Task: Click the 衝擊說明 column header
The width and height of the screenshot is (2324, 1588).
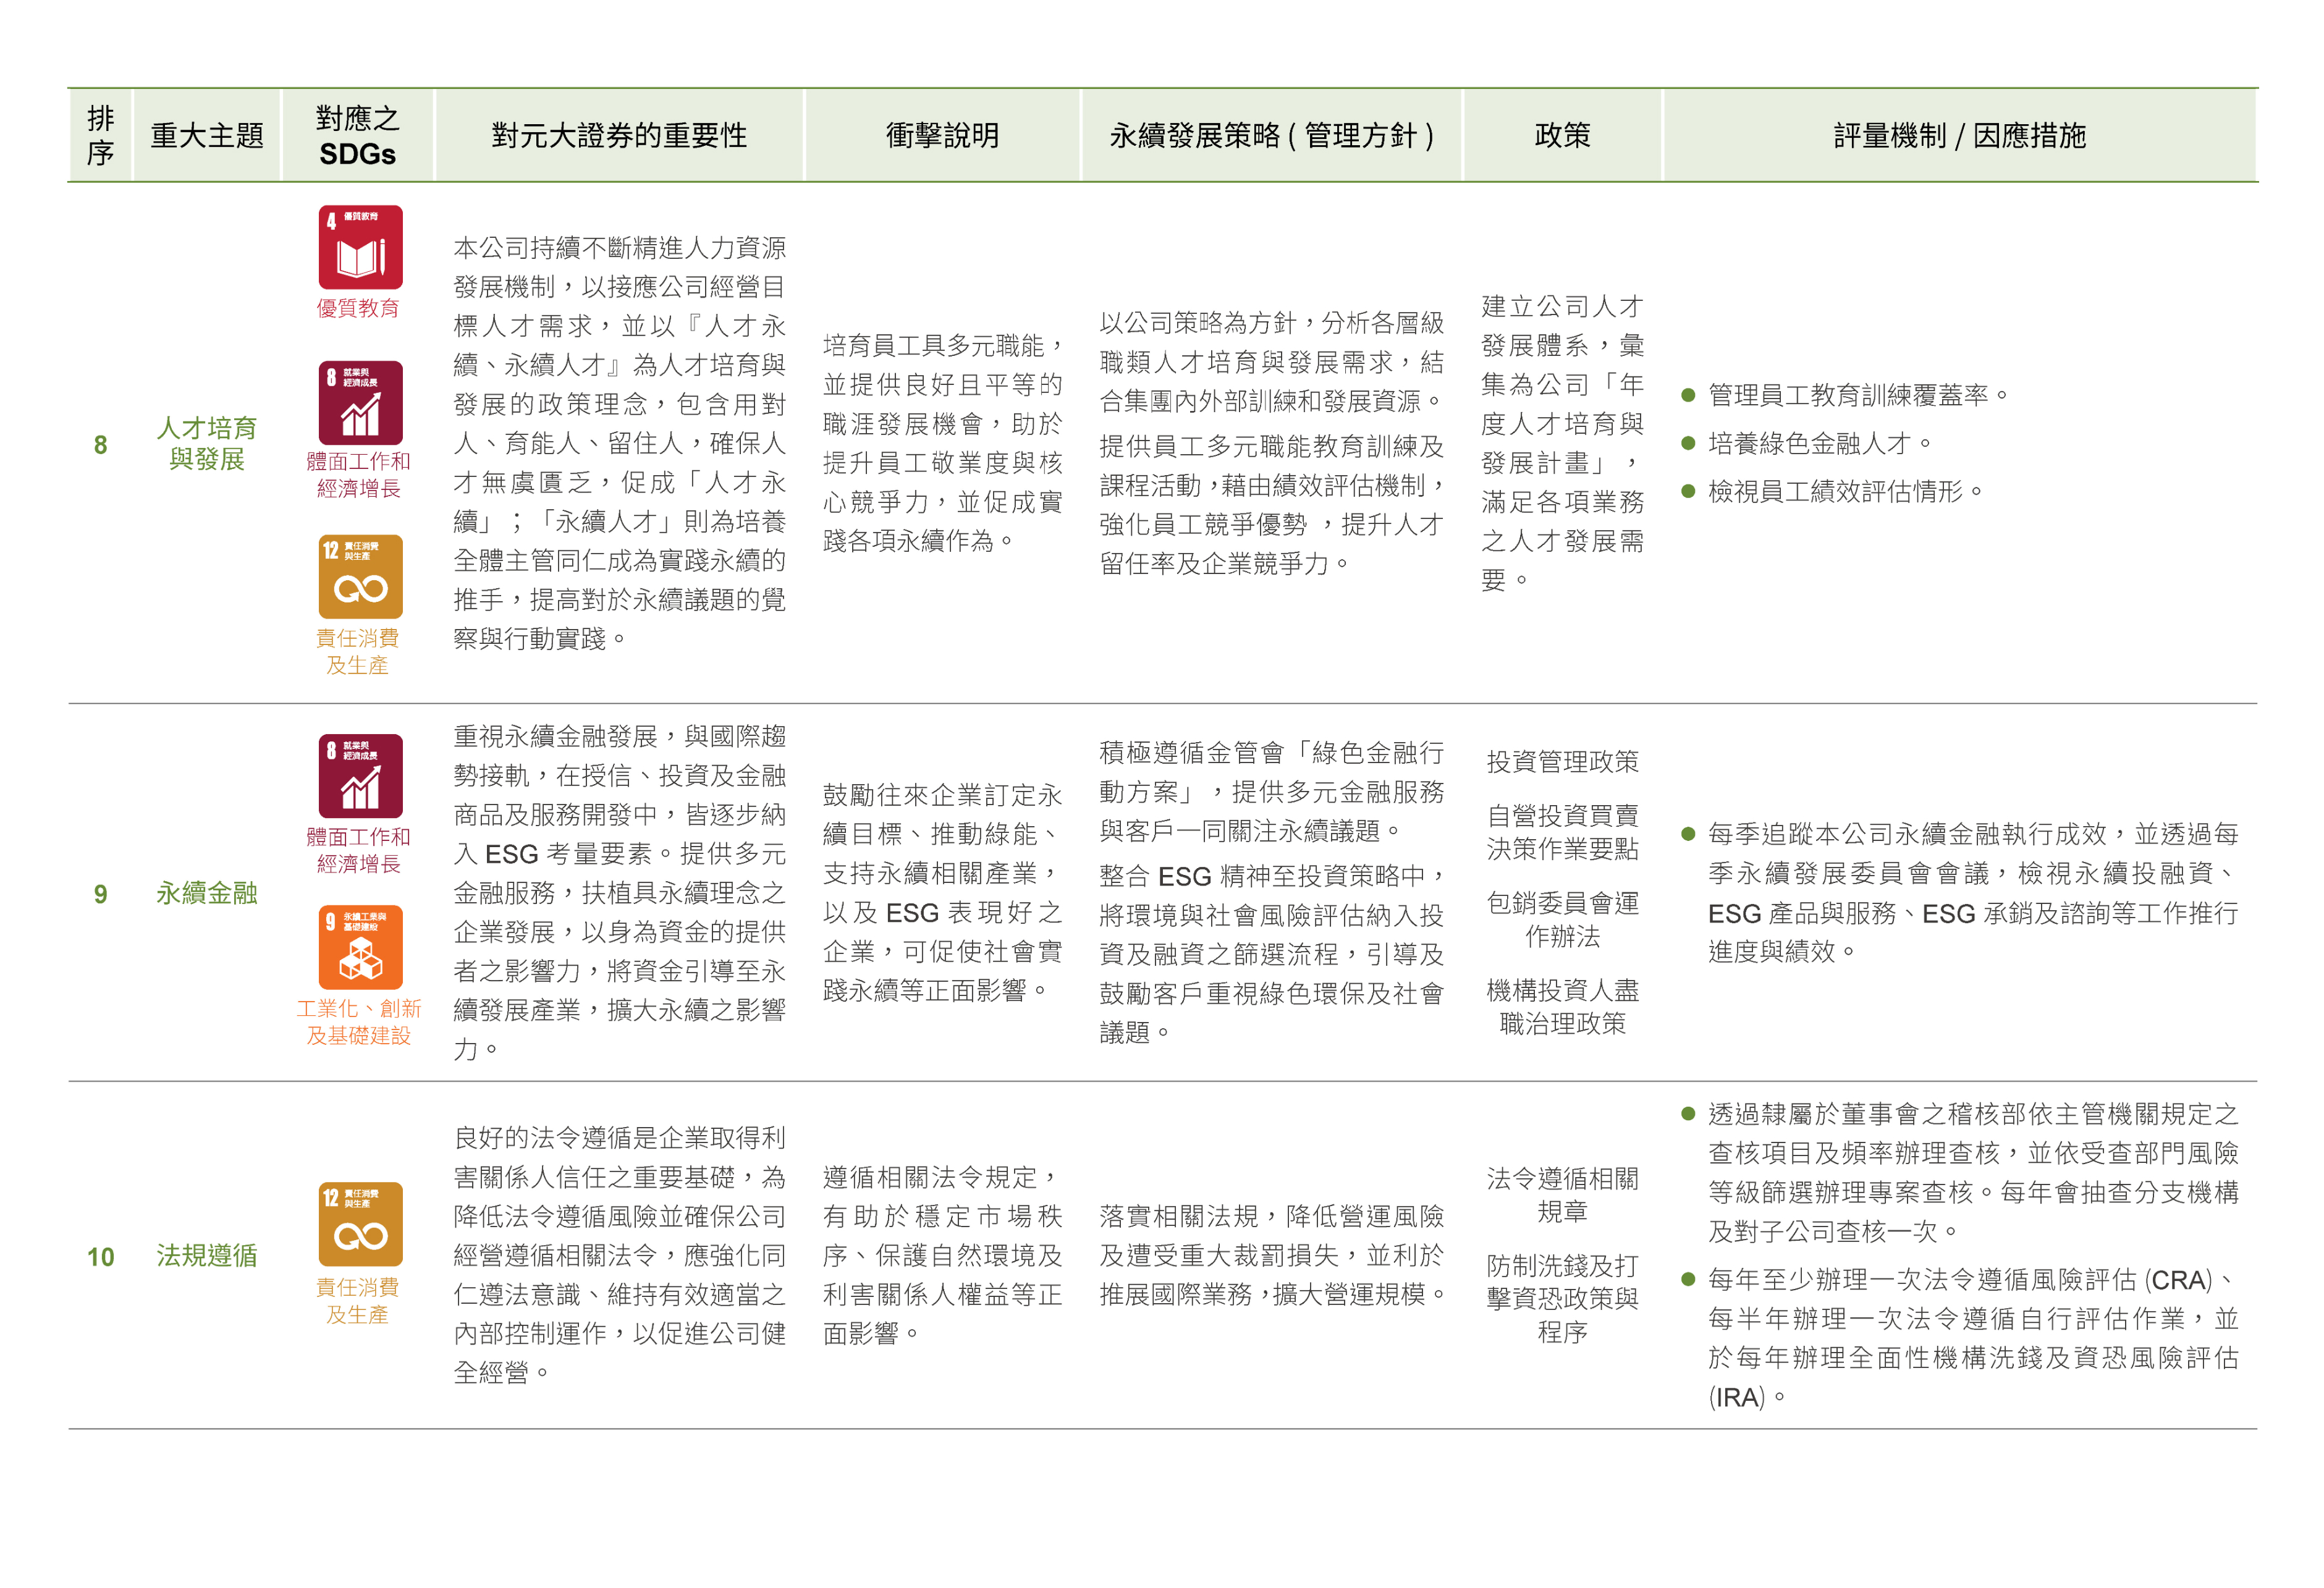Action: tap(942, 135)
